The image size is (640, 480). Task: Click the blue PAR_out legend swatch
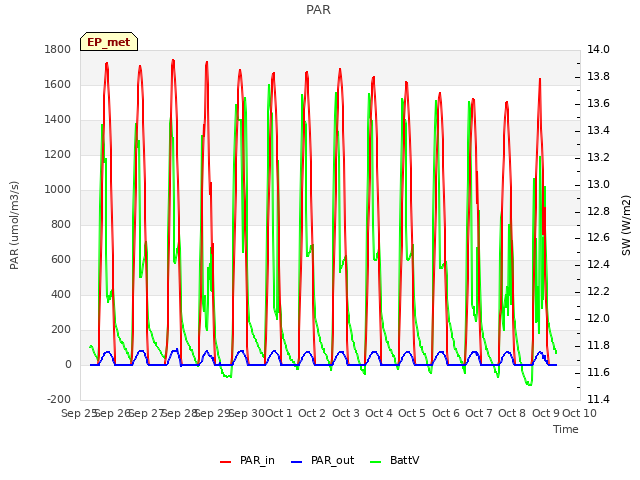pyautogui.click(x=297, y=462)
